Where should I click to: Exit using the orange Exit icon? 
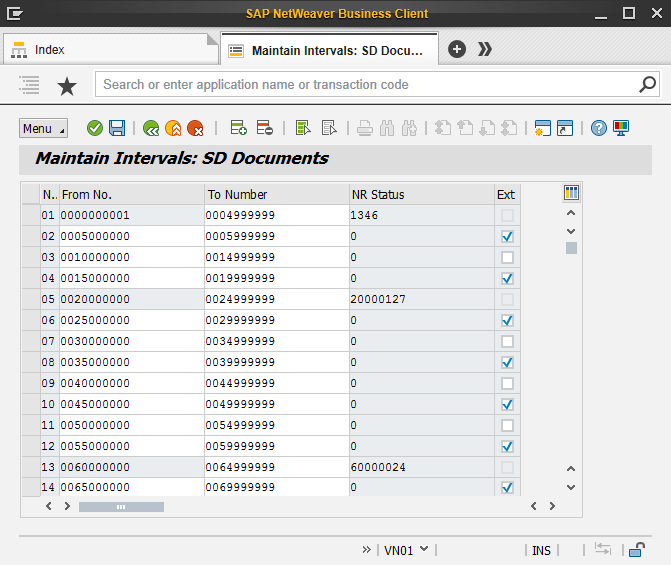click(x=173, y=128)
